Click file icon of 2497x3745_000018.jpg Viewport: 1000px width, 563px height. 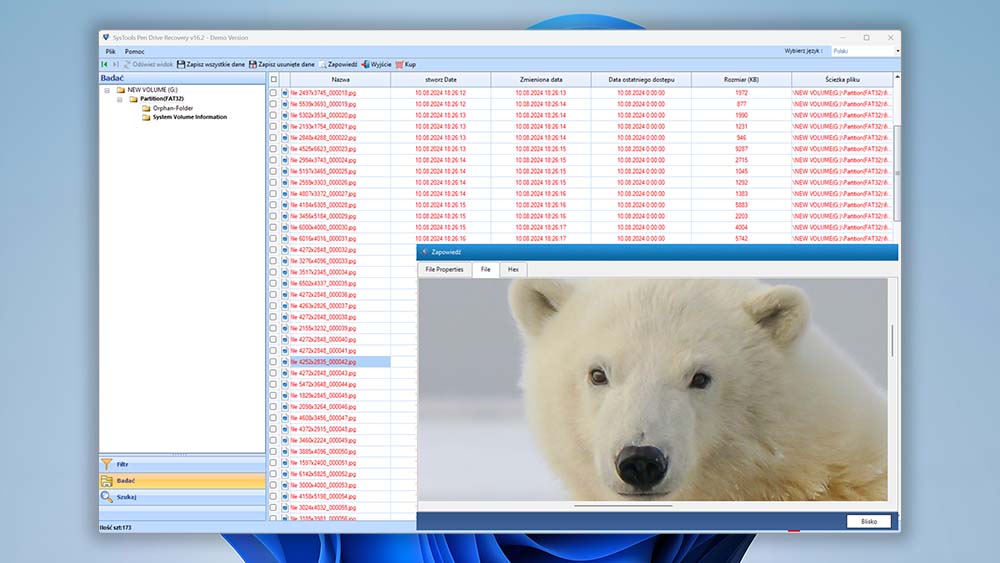tap(285, 93)
